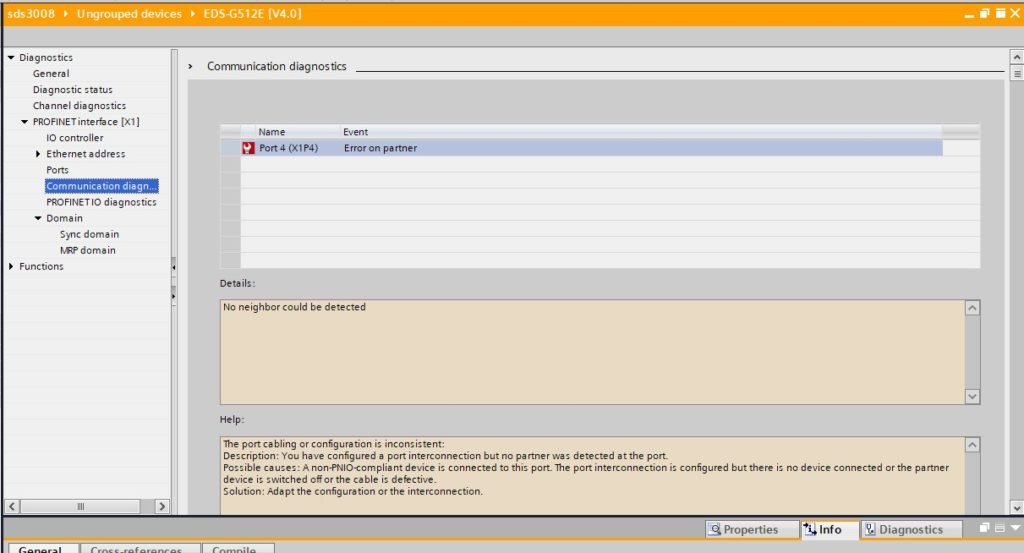Expand the Functions tree node
The width and height of the screenshot is (1024, 553).
pyautogui.click(x=11, y=266)
